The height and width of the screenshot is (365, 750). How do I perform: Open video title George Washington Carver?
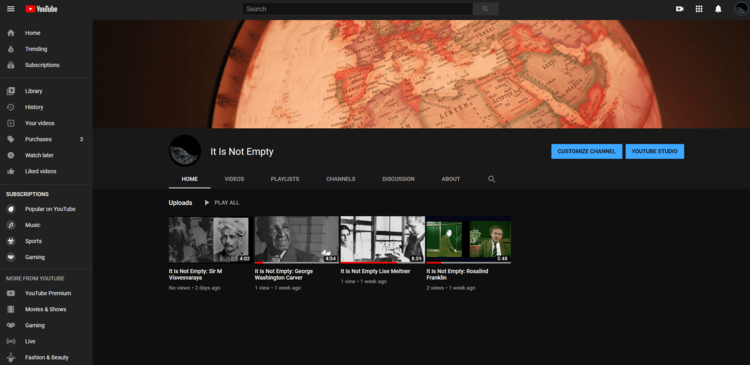pos(284,274)
